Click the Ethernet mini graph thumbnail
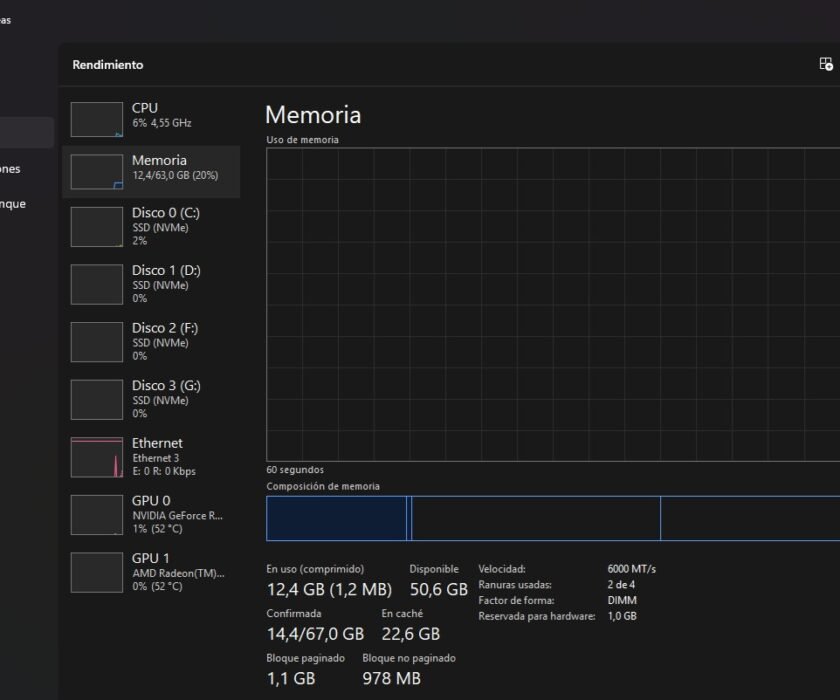 pyautogui.click(x=96, y=457)
